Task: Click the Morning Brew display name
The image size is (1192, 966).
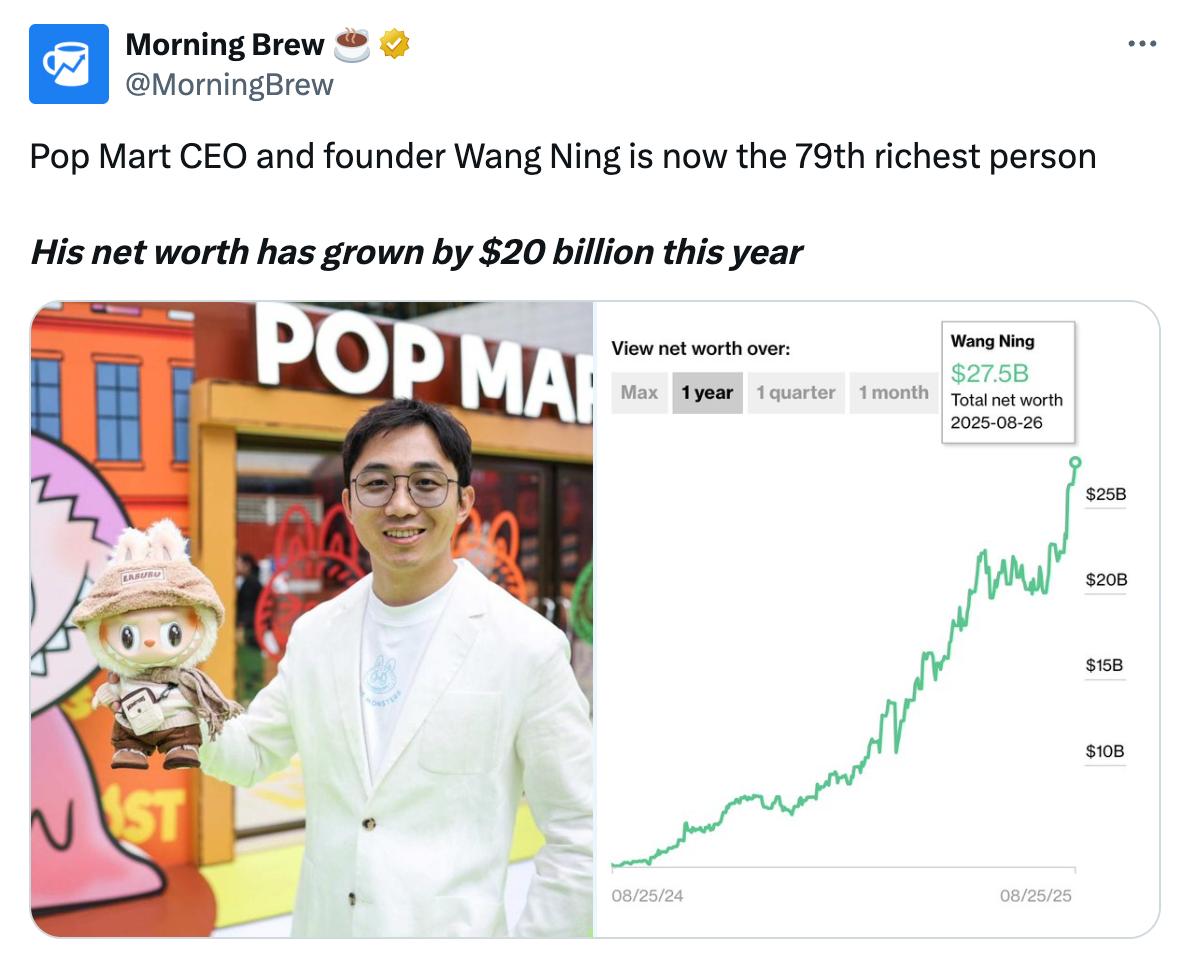Action: [x=225, y=45]
